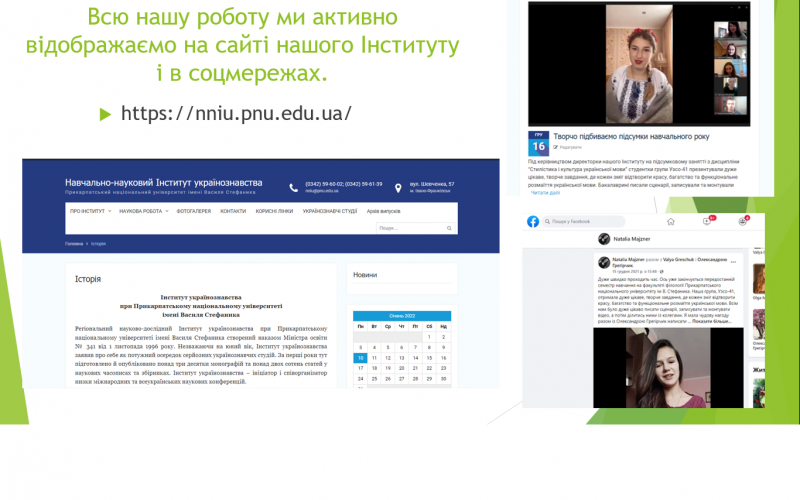Screen dimensions: 800x500
Task: Open the КОНТАКТИ menu item
Action: pos(233,212)
